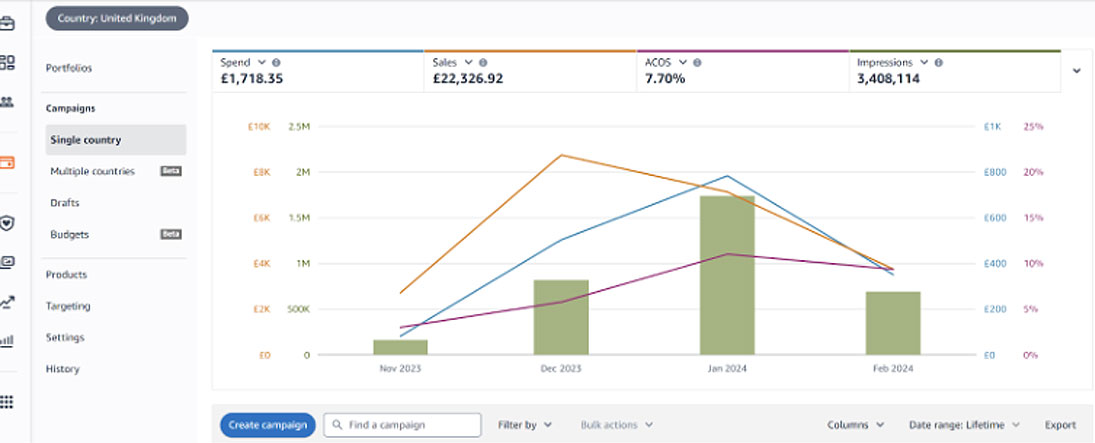Image resolution: width=1095 pixels, height=443 pixels.
Task: Open the Impressions metric dropdown
Action: click(x=924, y=62)
